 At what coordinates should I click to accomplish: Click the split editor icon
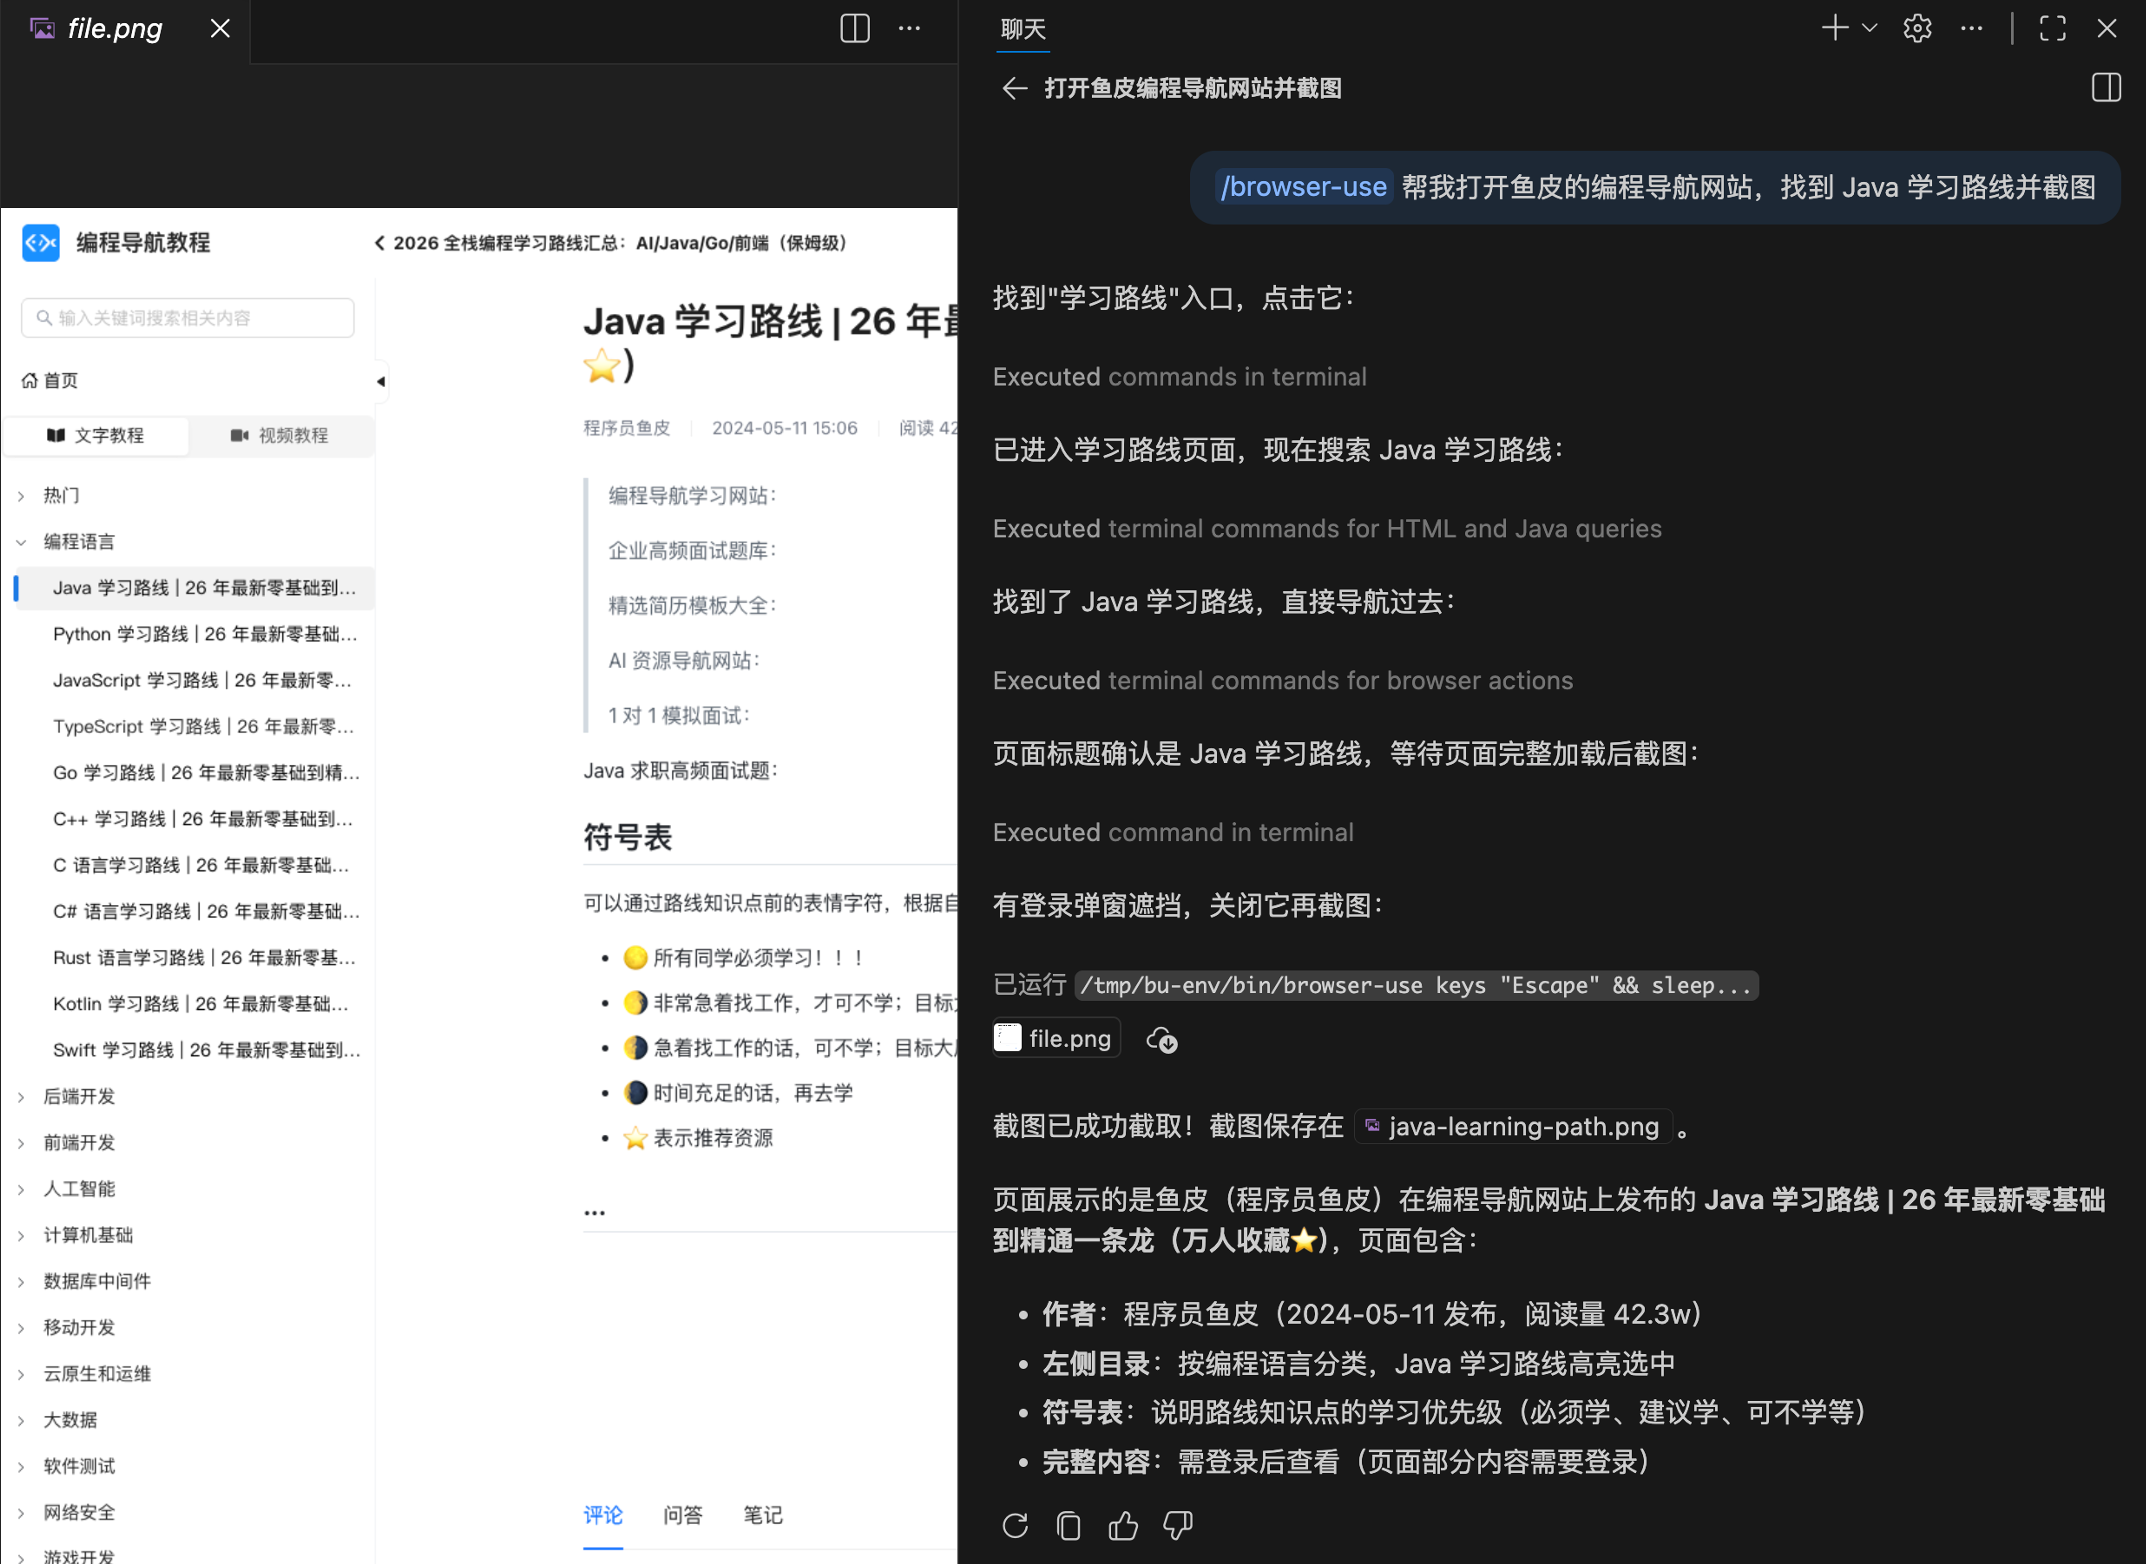[x=854, y=28]
